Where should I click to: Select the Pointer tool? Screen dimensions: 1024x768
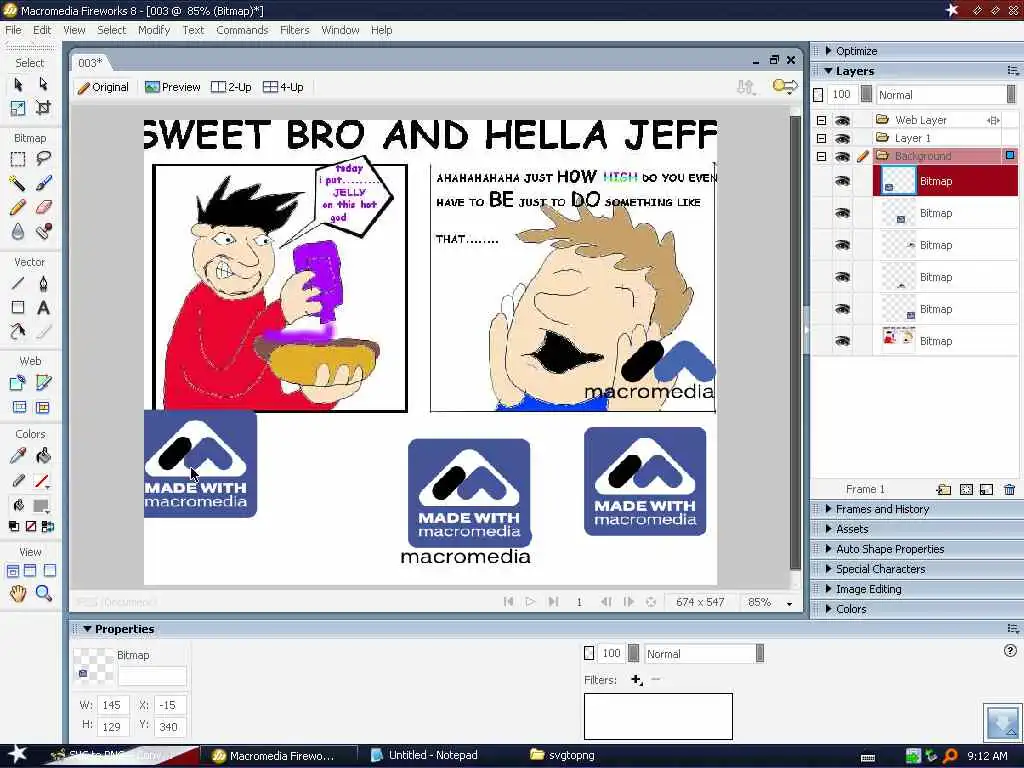pos(18,84)
